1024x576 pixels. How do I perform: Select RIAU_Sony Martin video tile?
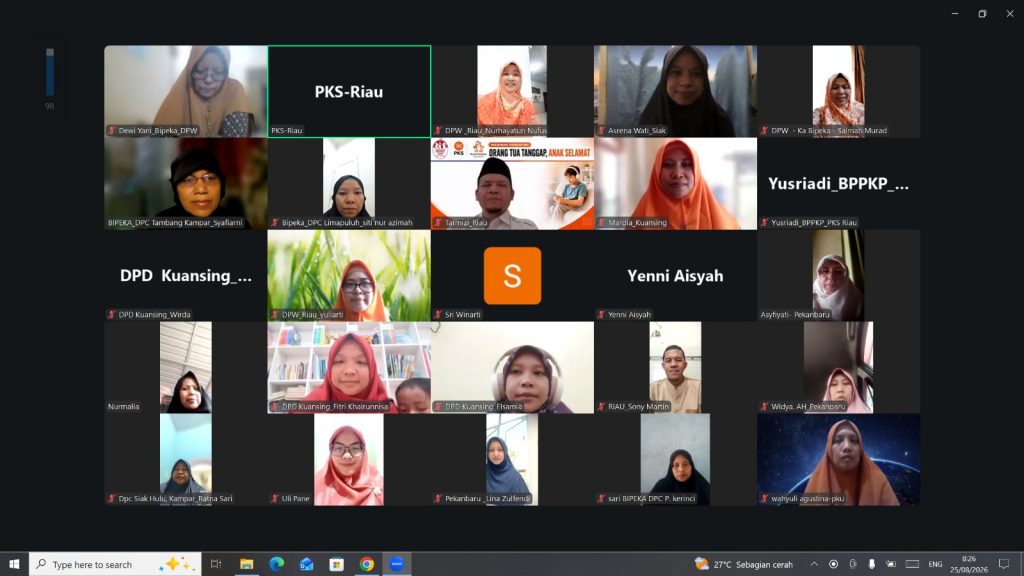point(675,368)
